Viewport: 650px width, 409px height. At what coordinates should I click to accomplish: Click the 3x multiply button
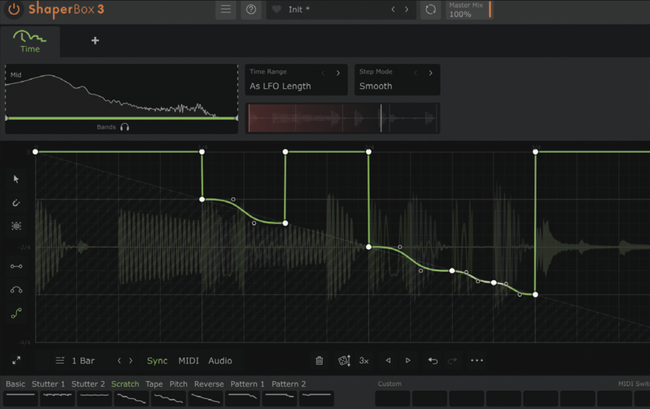click(364, 361)
